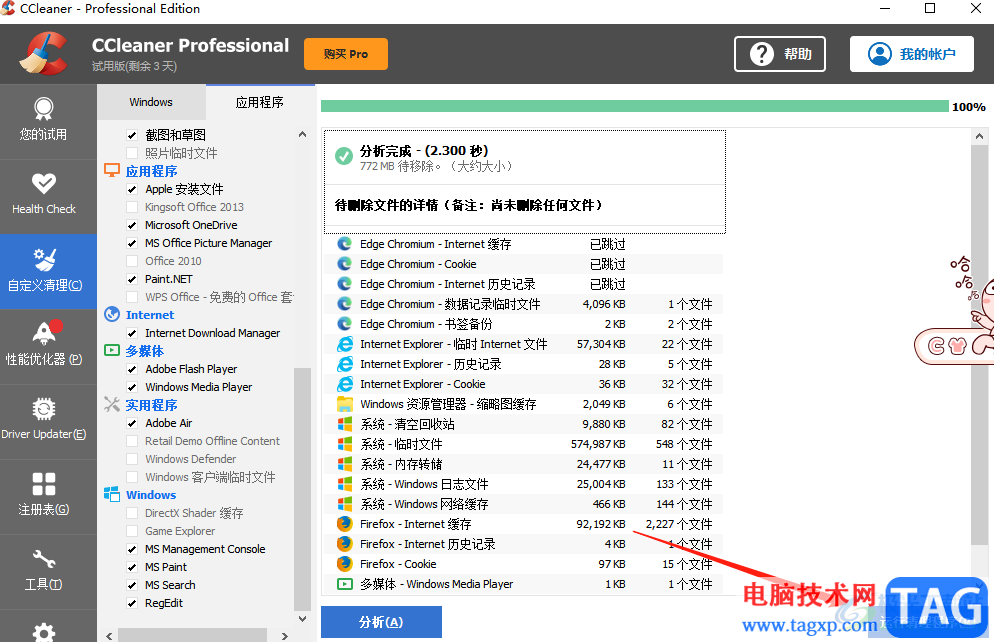
Task: Click the Multimedia category play icon
Action: tap(112, 350)
